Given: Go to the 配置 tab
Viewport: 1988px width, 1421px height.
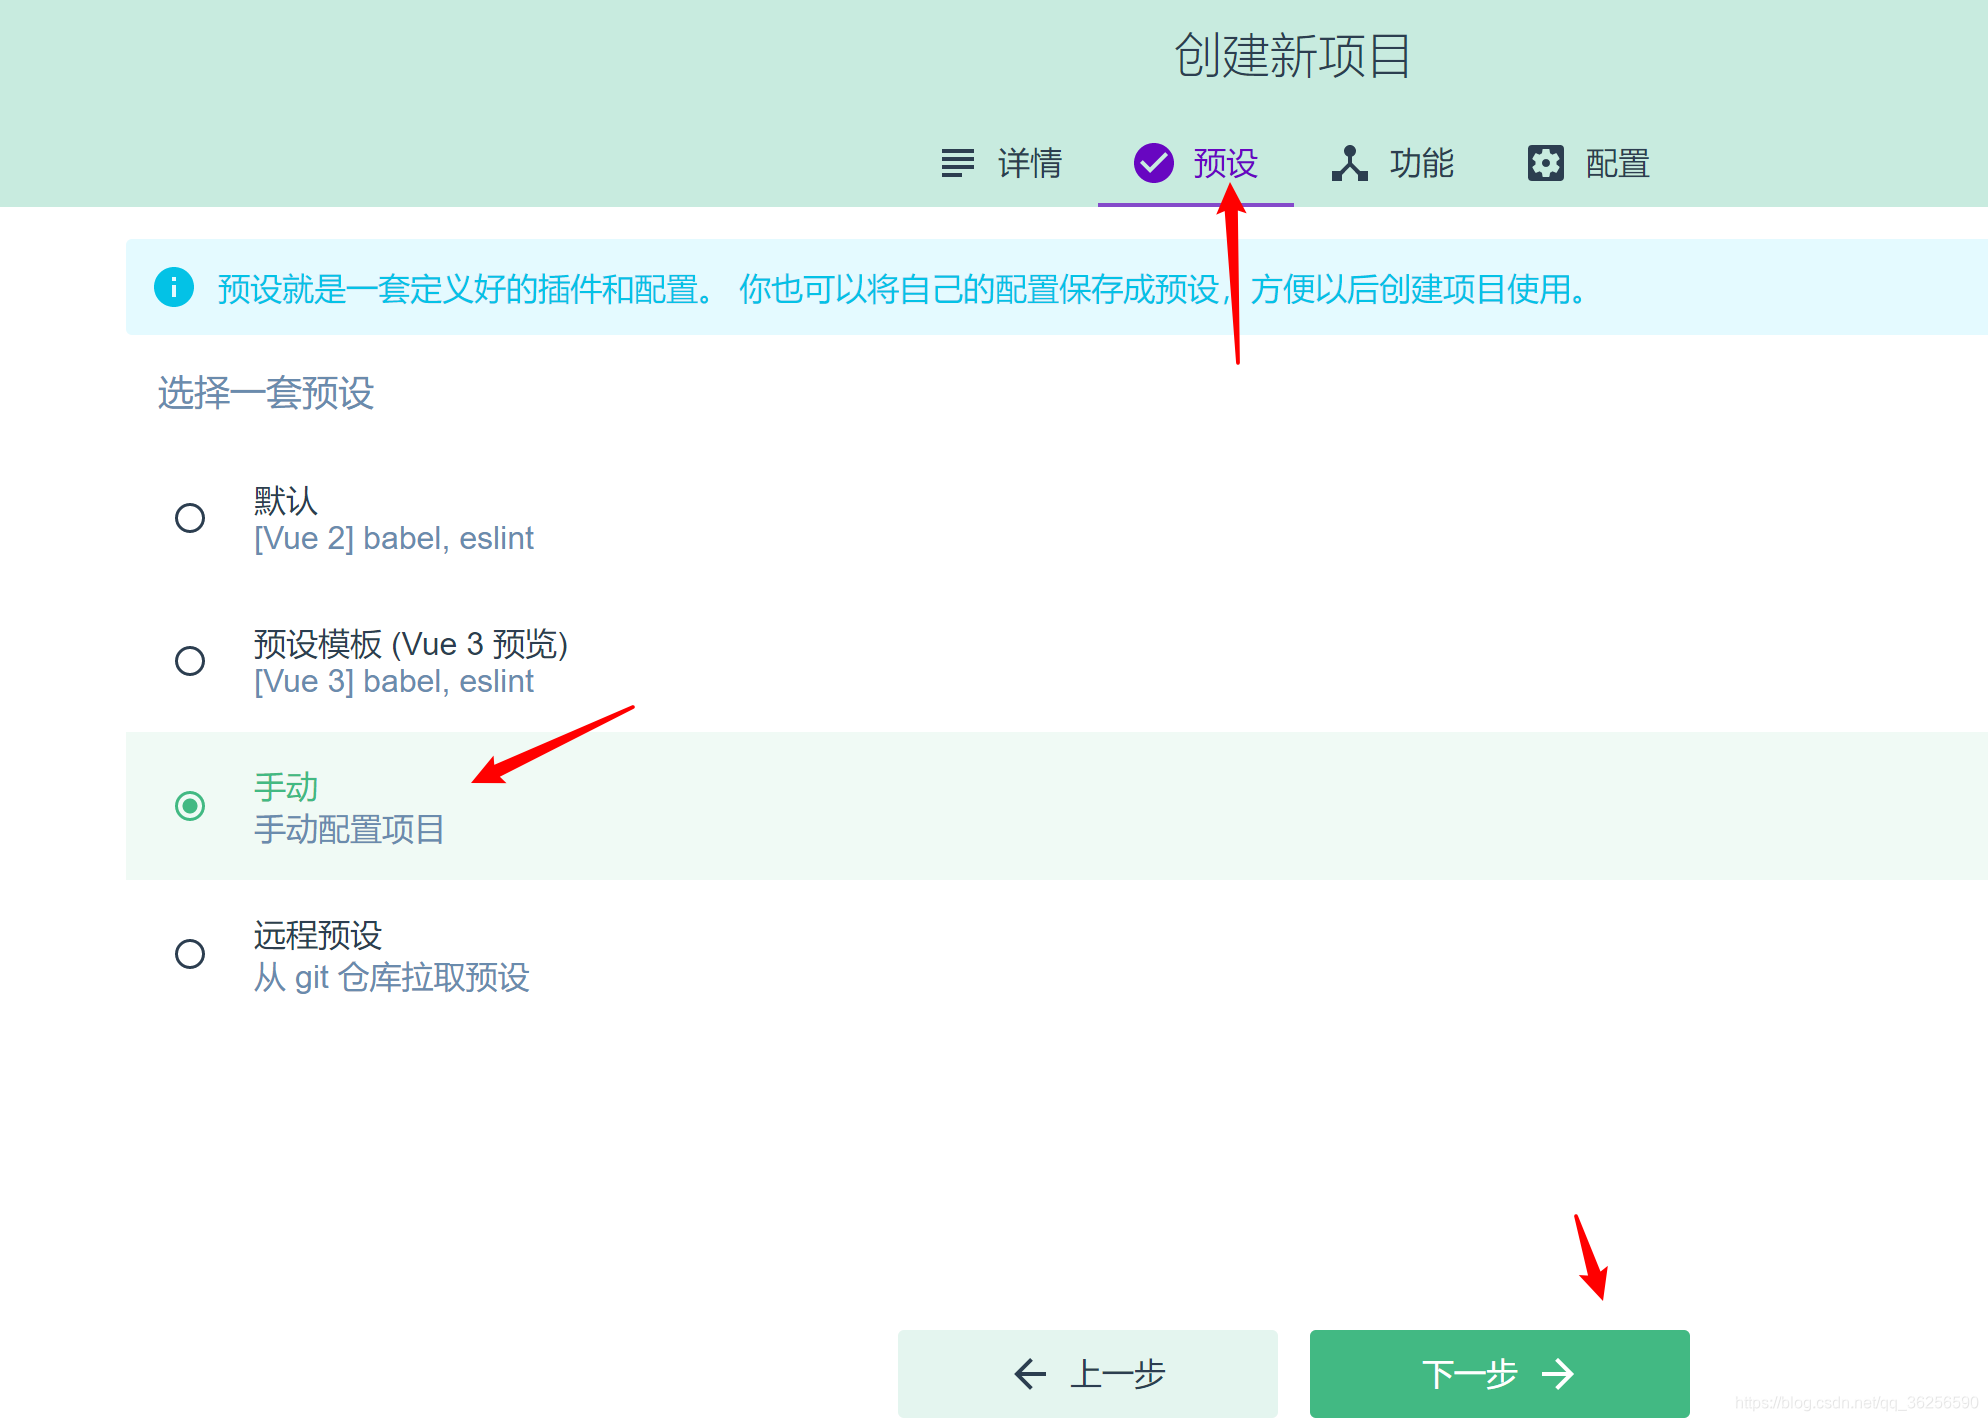Looking at the screenshot, I should 1617,163.
